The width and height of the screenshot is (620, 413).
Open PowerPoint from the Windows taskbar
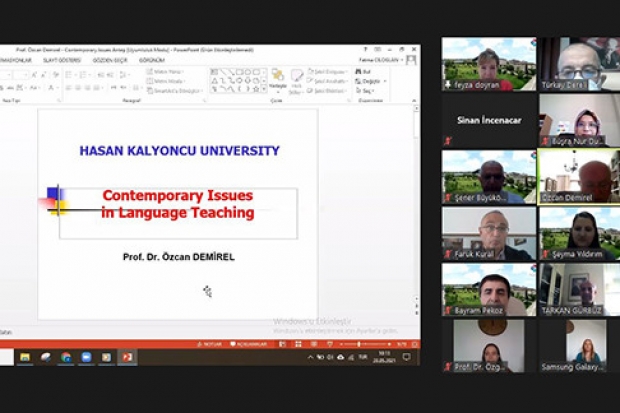tap(127, 357)
